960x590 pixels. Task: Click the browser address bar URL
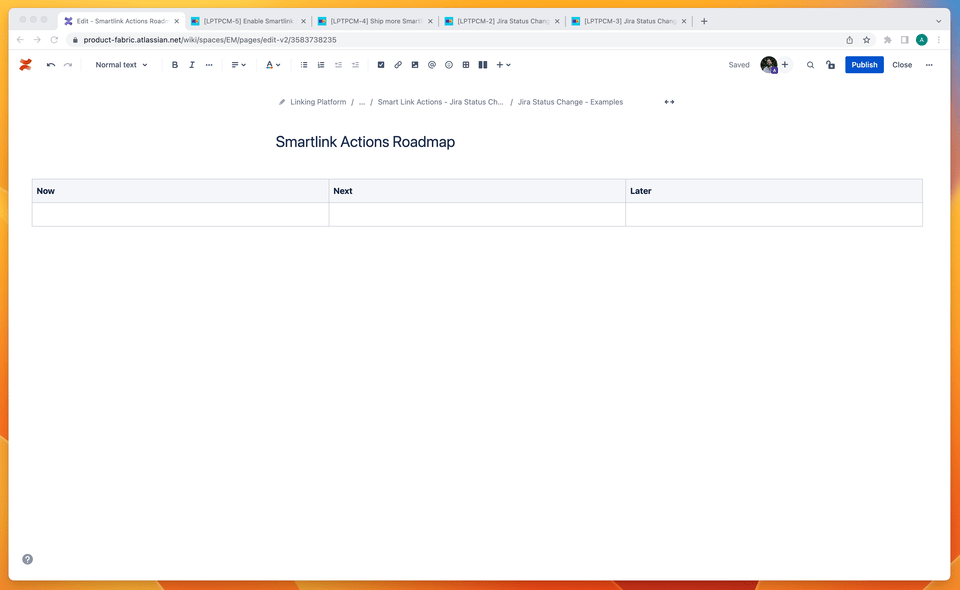[210, 40]
